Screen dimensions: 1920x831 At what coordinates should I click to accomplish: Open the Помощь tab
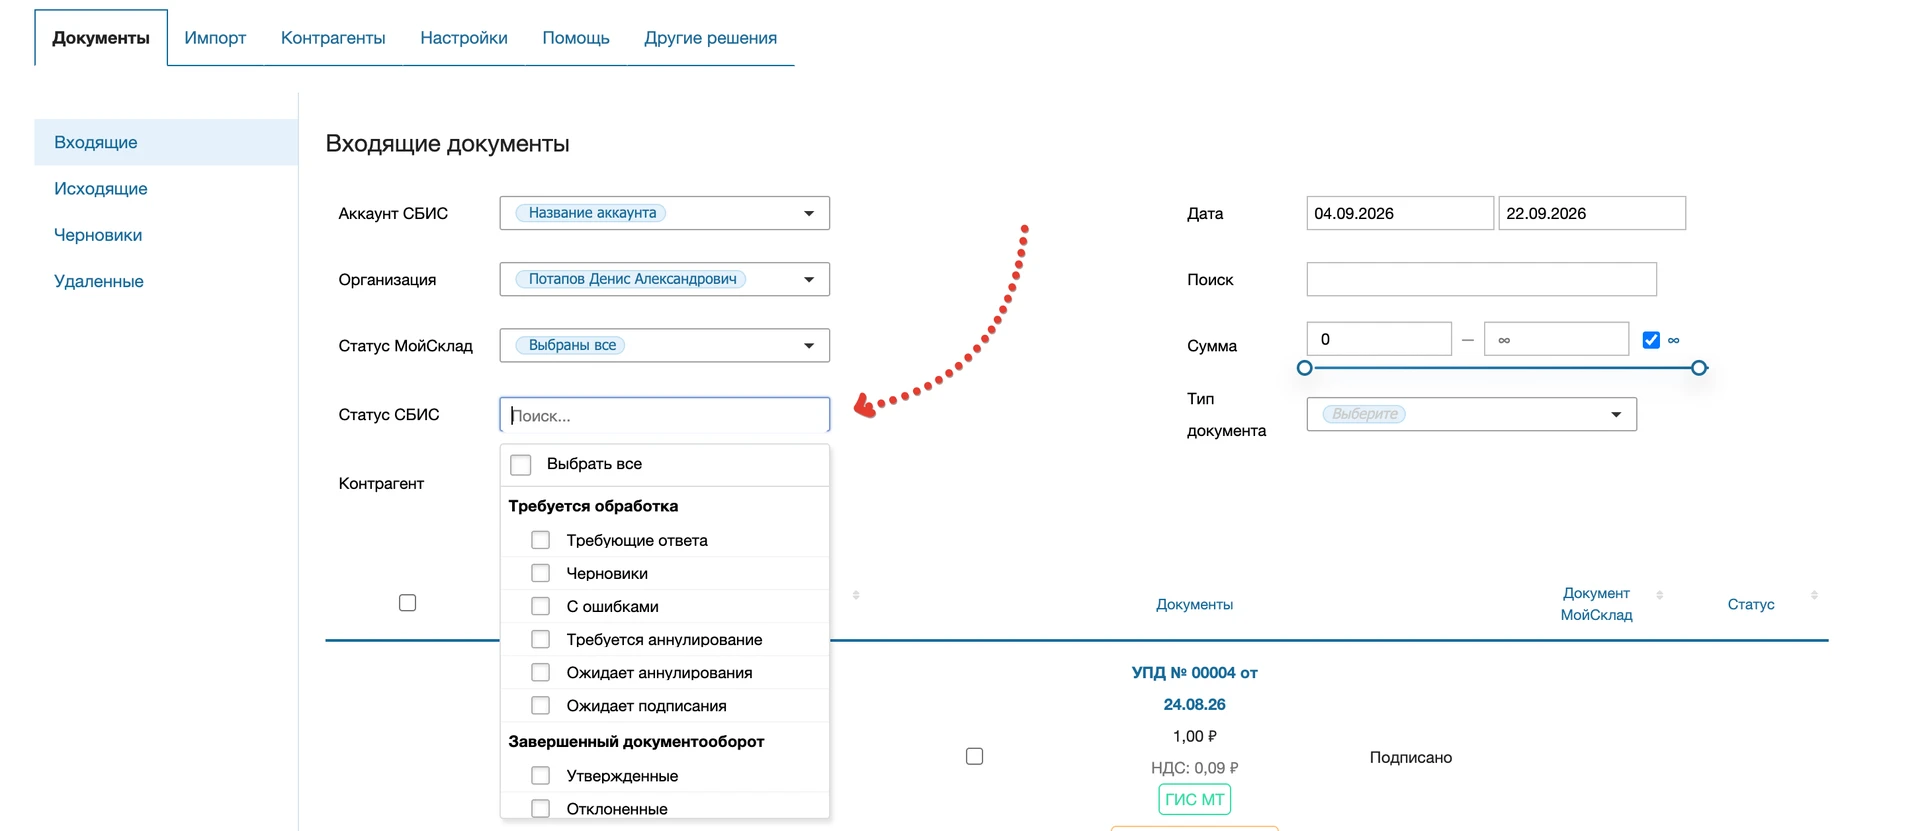point(576,38)
